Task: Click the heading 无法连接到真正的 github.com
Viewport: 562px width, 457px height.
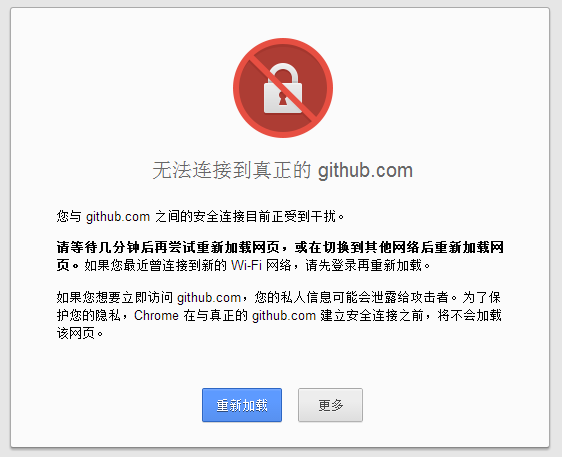Action: [x=283, y=170]
